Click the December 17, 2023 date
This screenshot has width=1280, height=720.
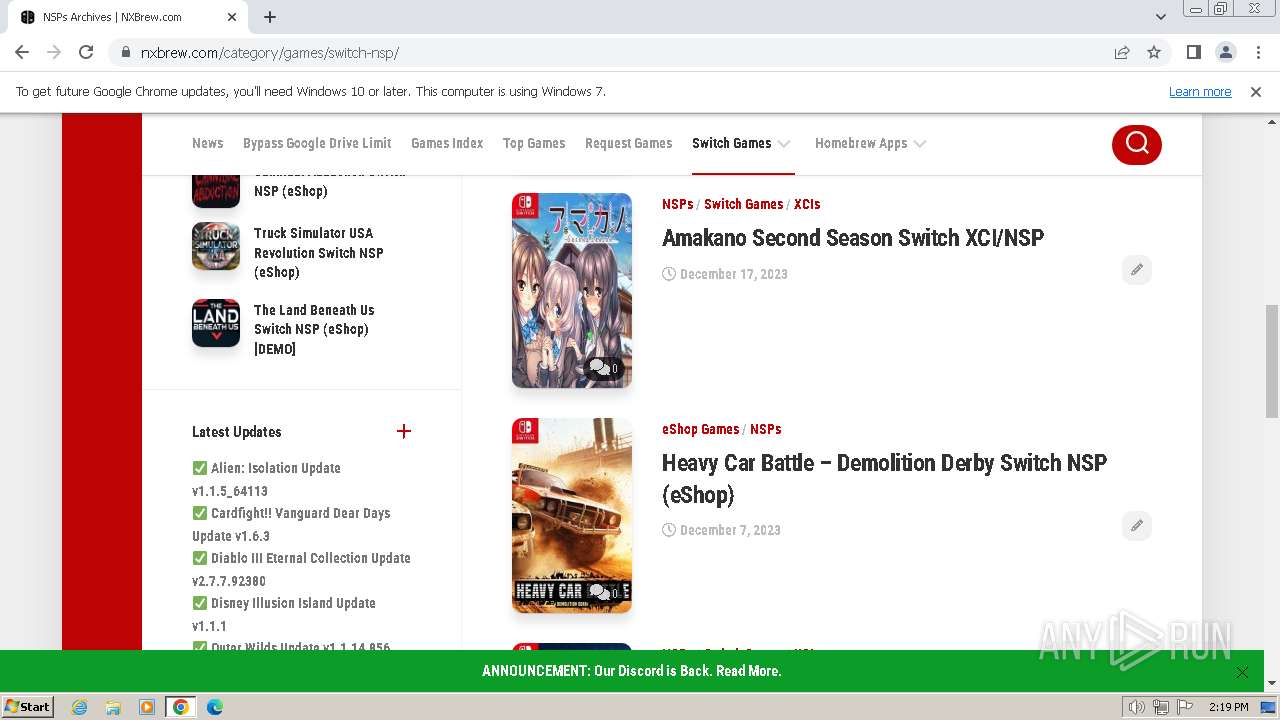733,274
